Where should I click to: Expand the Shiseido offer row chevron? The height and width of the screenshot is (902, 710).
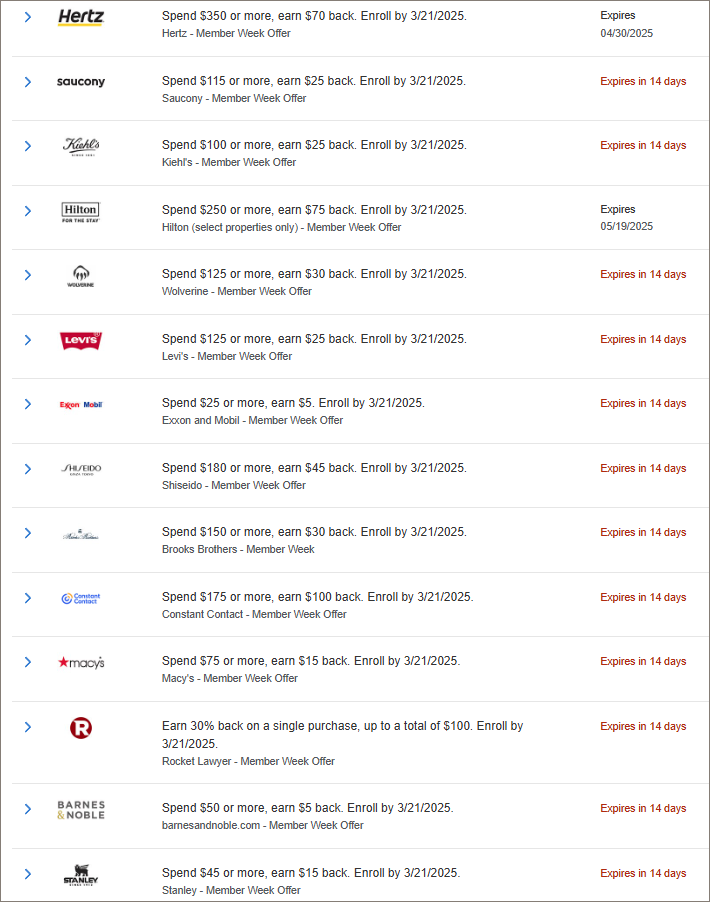point(28,469)
